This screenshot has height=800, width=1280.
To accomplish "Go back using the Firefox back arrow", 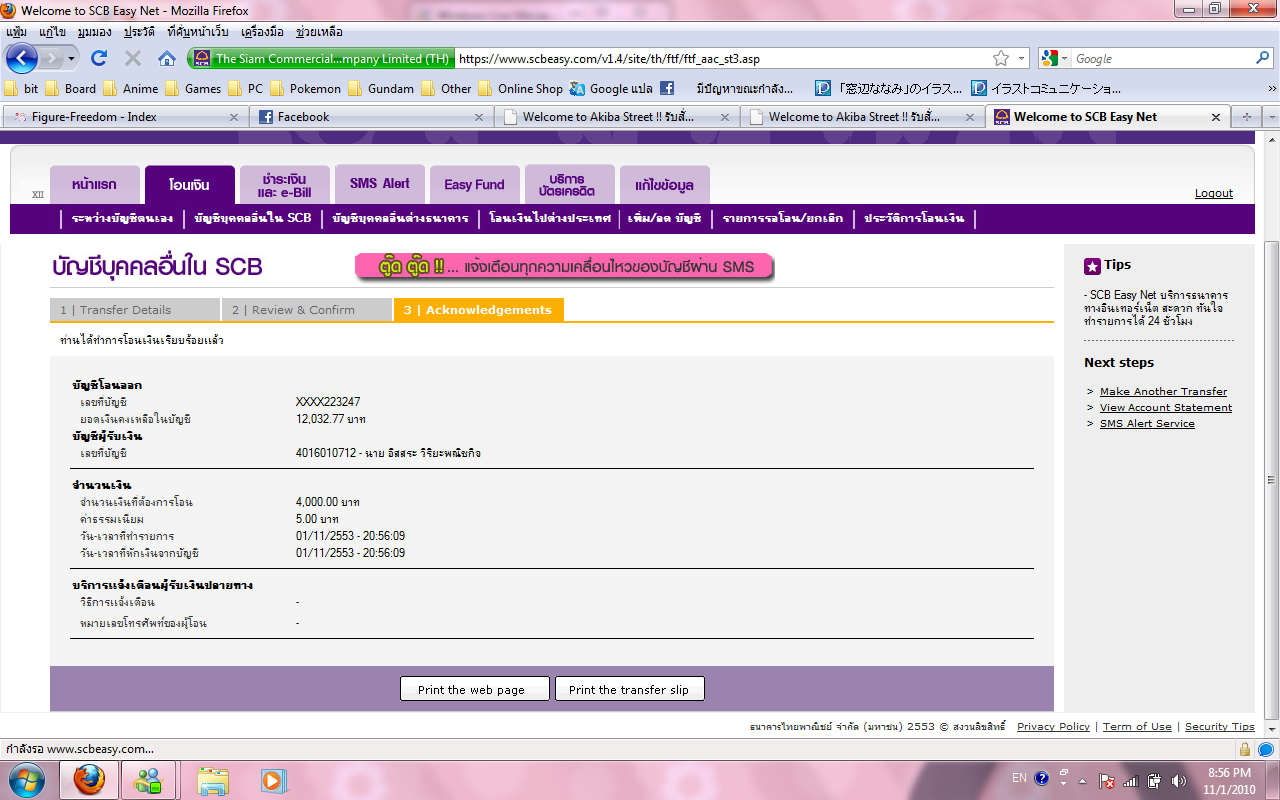I will 22,59.
